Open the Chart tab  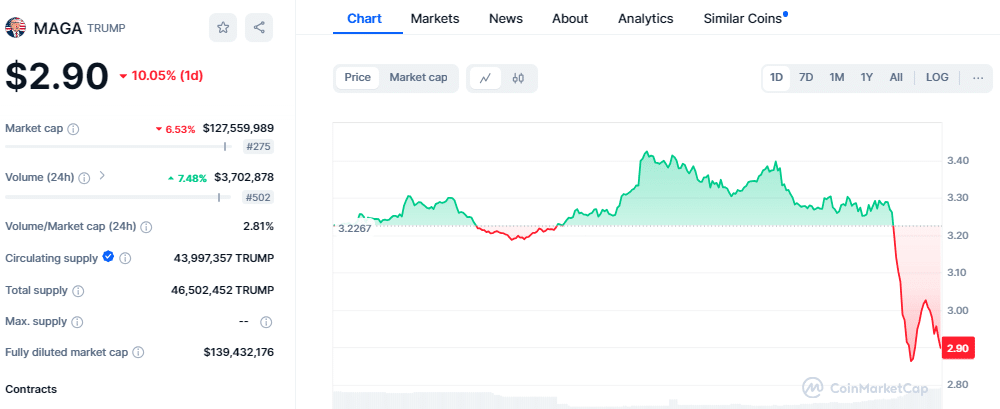(364, 19)
